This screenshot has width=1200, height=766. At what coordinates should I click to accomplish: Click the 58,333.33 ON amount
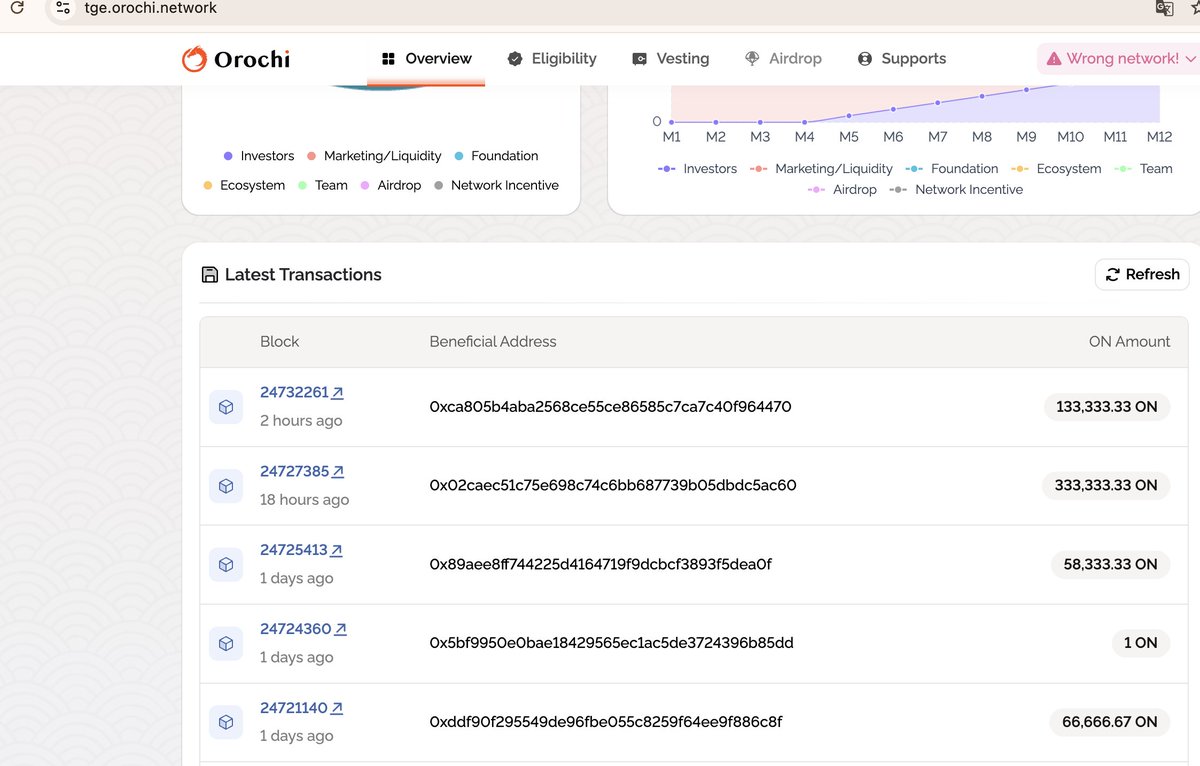(x=1110, y=564)
